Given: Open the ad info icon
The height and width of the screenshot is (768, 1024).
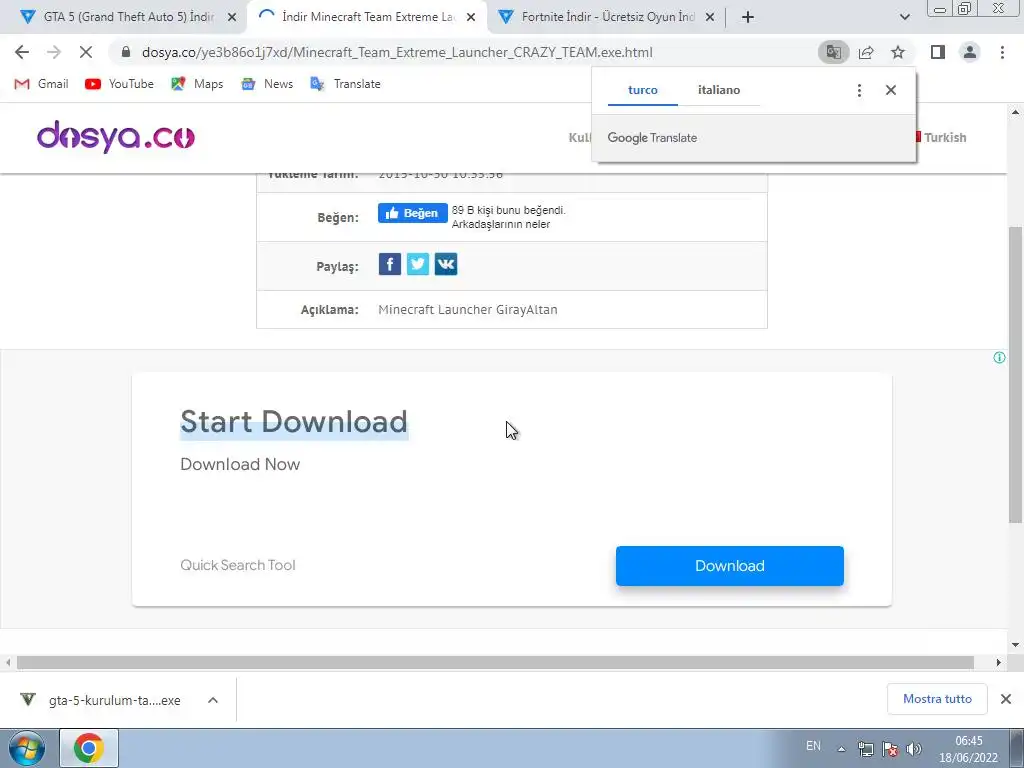Looking at the screenshot, I should (x=999, y=357).
